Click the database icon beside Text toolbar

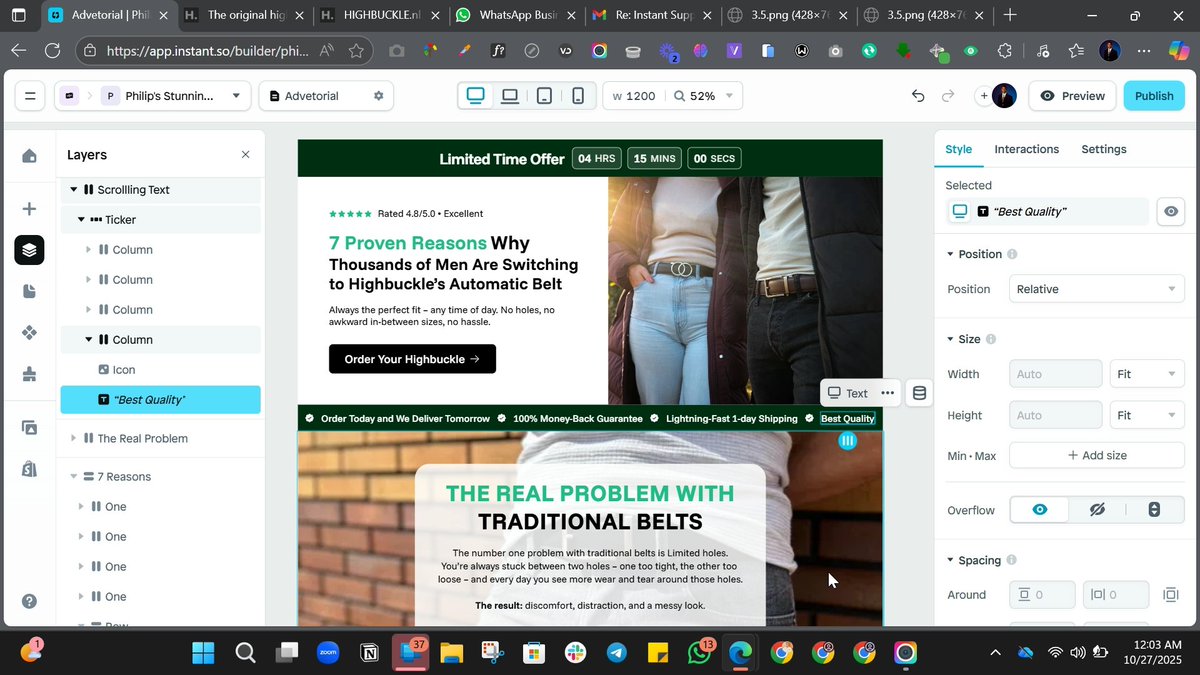(x=920, y=393)
